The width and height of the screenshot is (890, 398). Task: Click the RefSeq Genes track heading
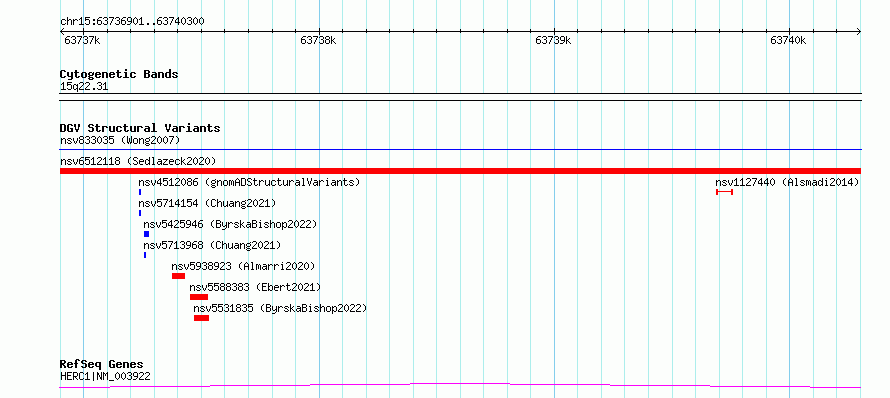pyautogui.click(x=102, y=365)
